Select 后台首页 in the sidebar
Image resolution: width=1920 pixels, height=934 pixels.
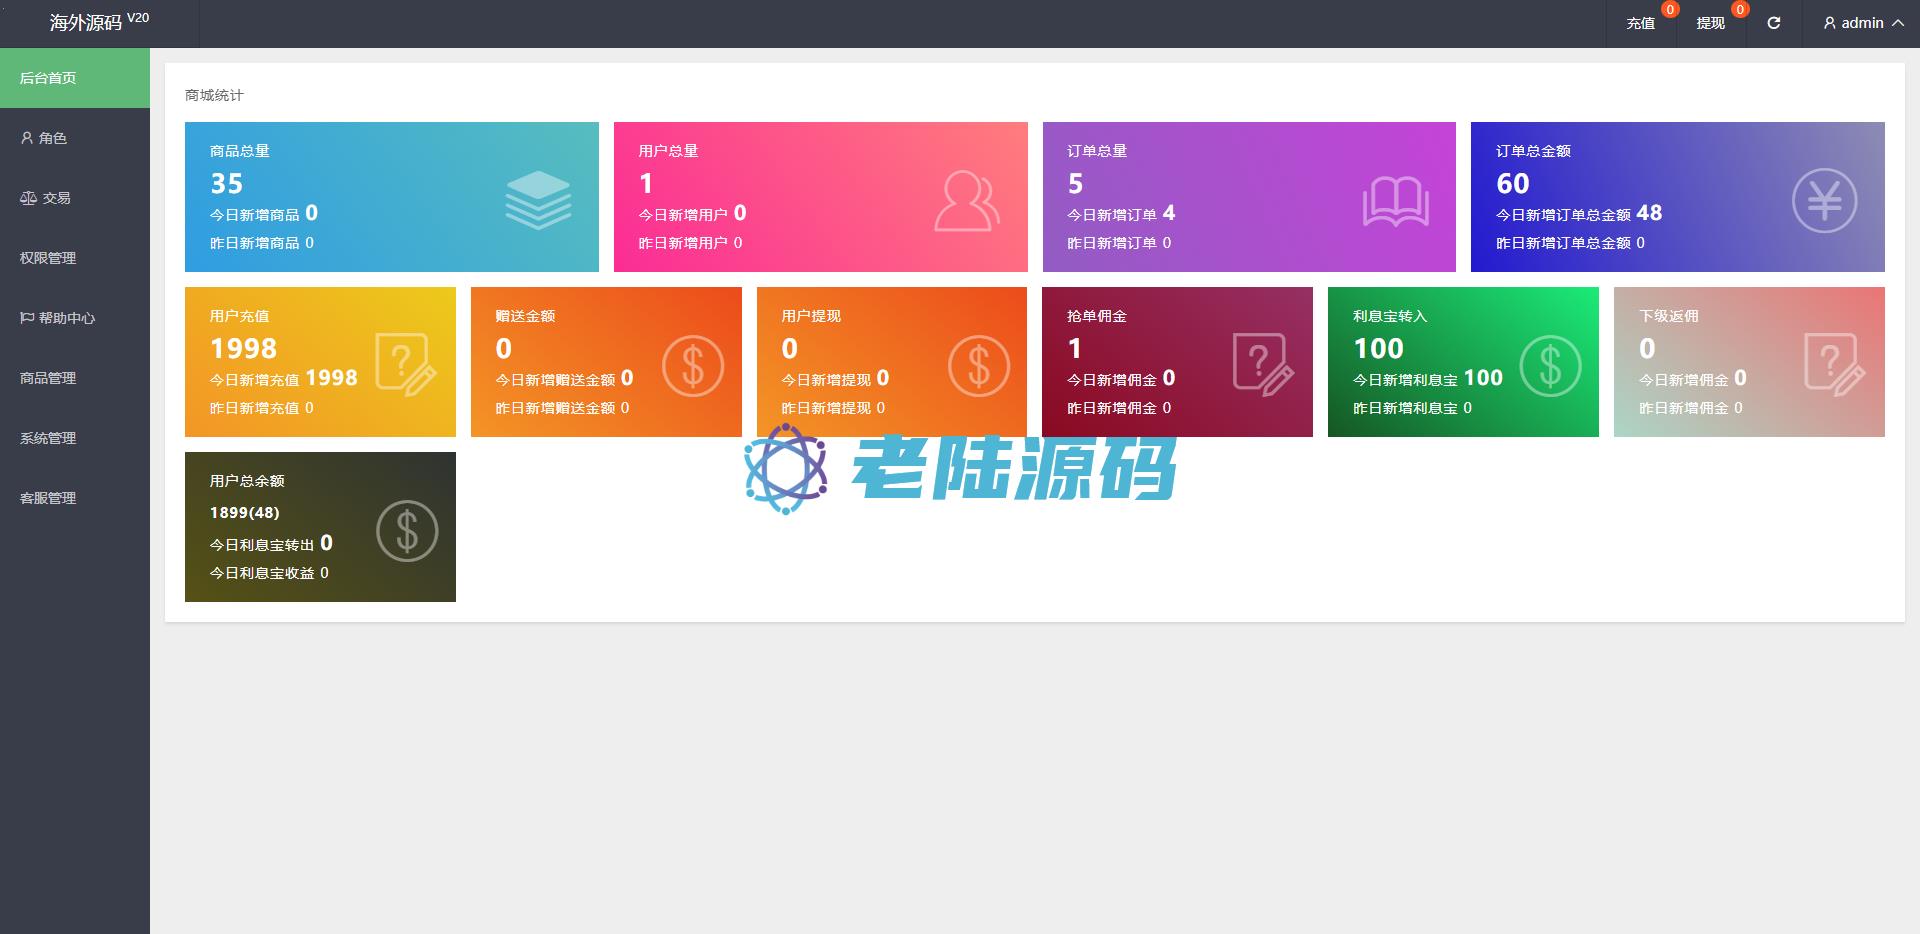48,78
